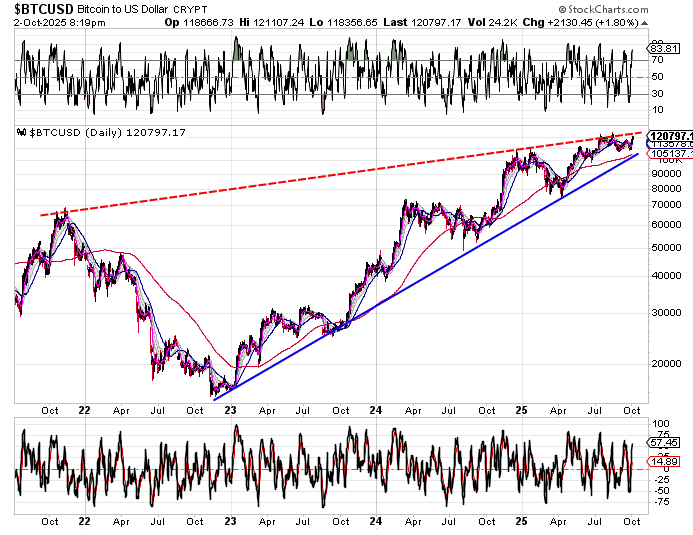
Task: Select the '23' year marker on time axis
Action: coord(229,409)
